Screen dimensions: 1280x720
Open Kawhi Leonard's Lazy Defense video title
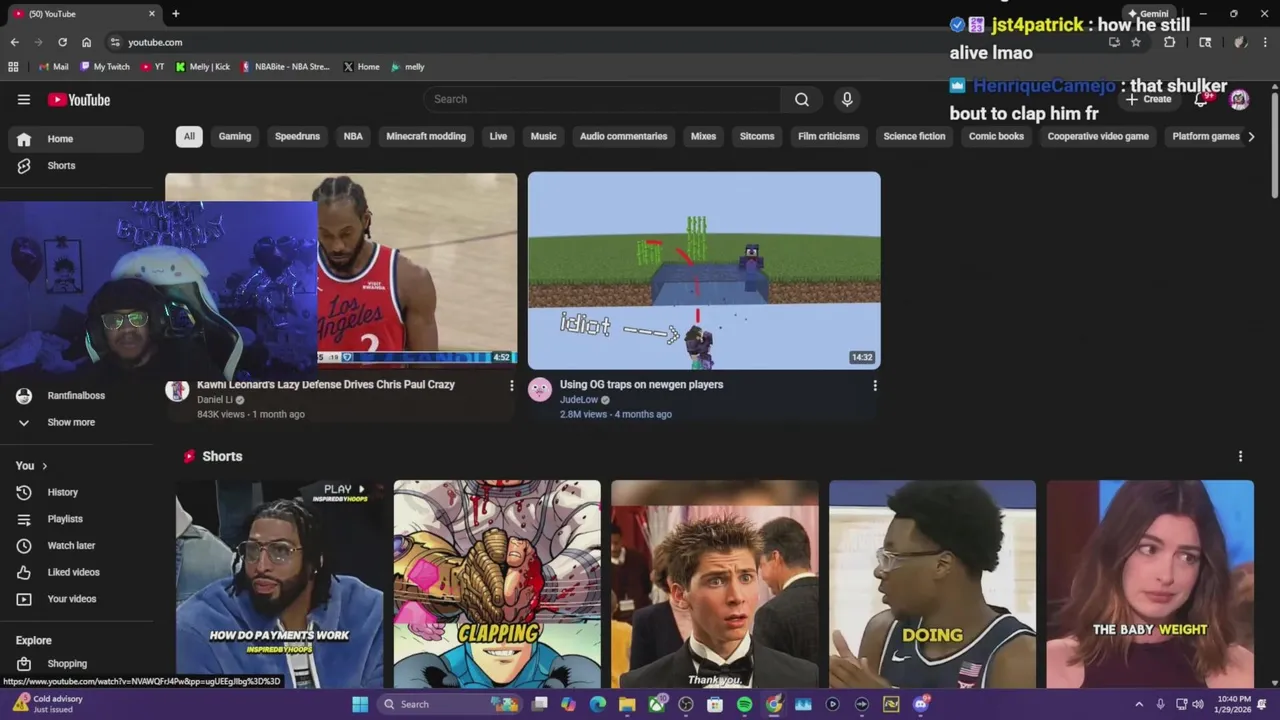coord(326,384)
